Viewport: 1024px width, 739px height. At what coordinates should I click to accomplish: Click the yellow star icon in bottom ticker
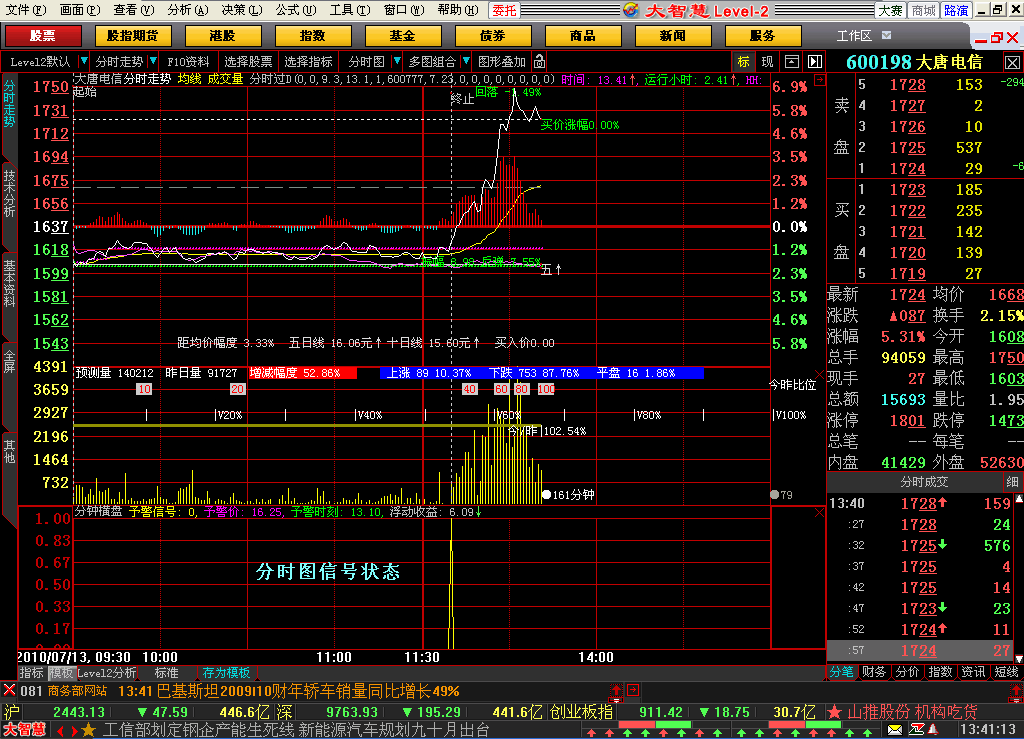tap(89, 730)
